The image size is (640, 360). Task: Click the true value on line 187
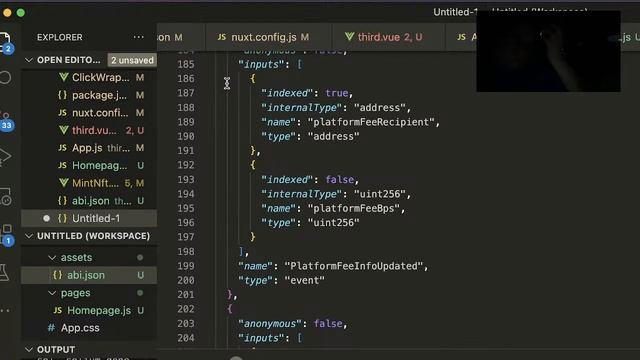[x=336, y=93]
